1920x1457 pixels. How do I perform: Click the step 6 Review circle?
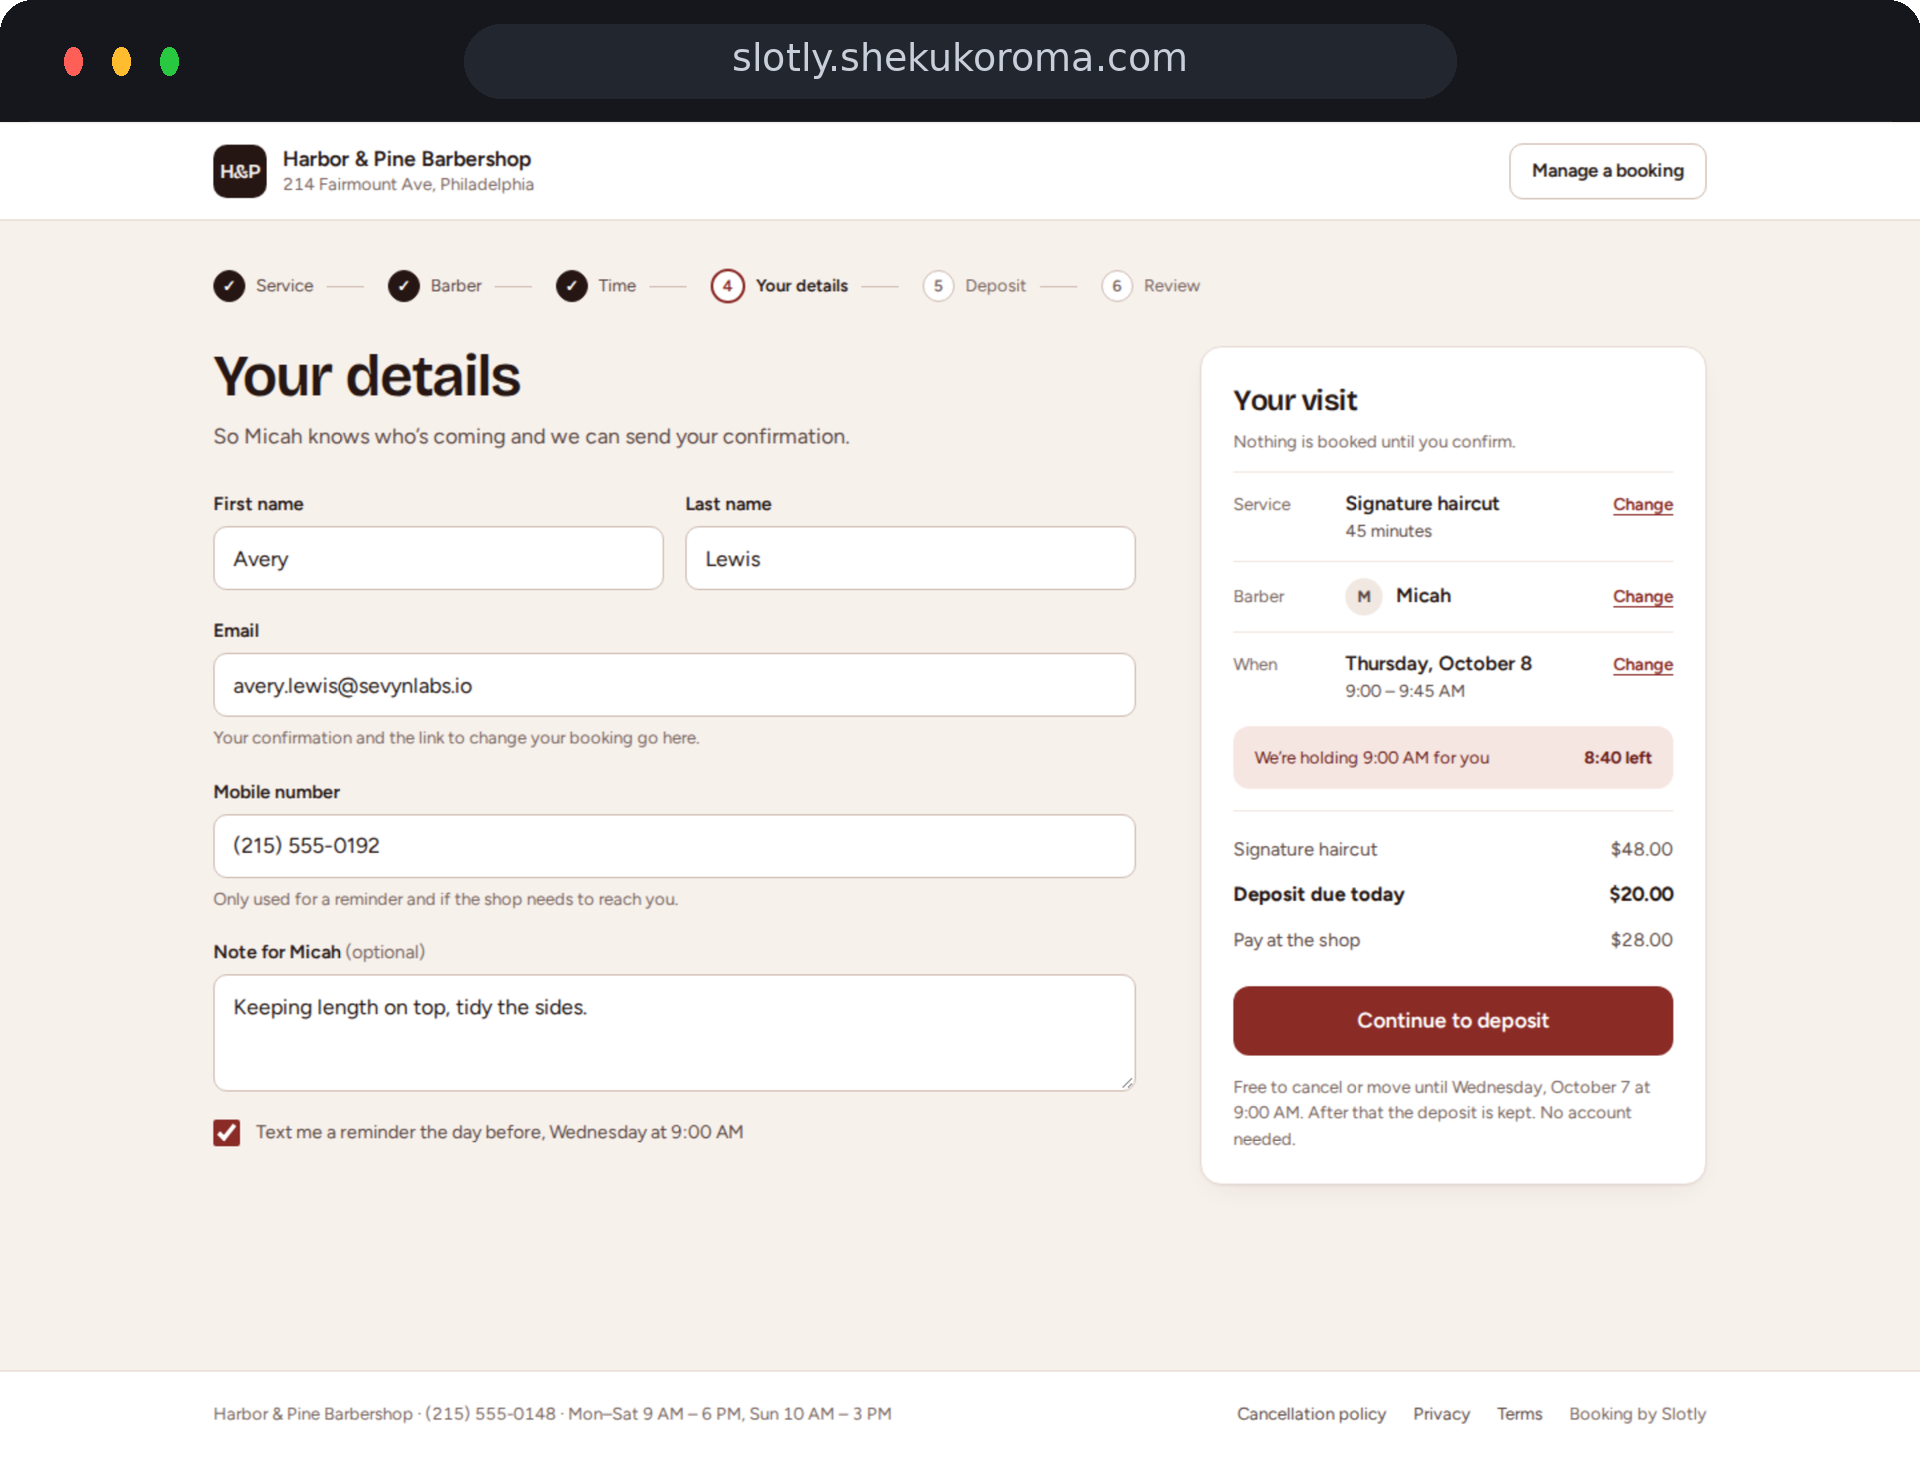point(1117,286)
